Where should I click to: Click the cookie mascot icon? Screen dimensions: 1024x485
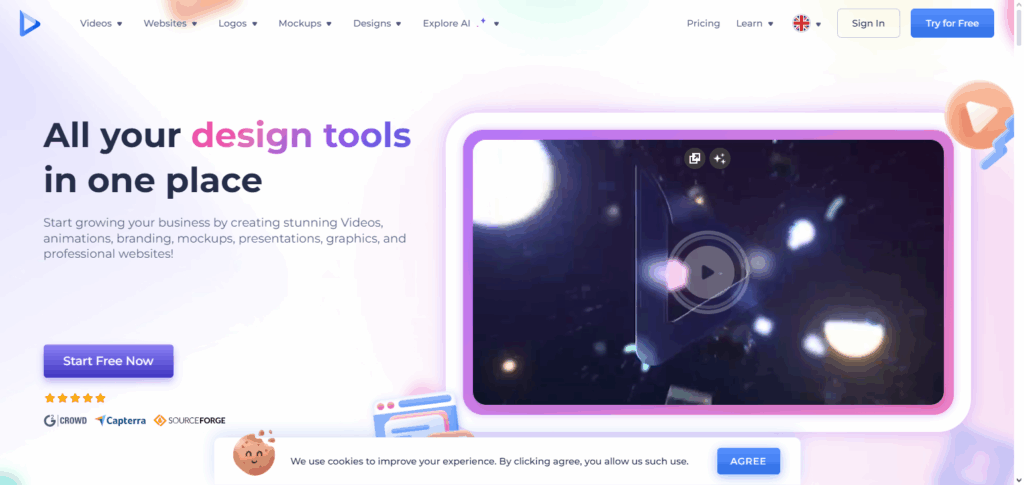point(253,451)
